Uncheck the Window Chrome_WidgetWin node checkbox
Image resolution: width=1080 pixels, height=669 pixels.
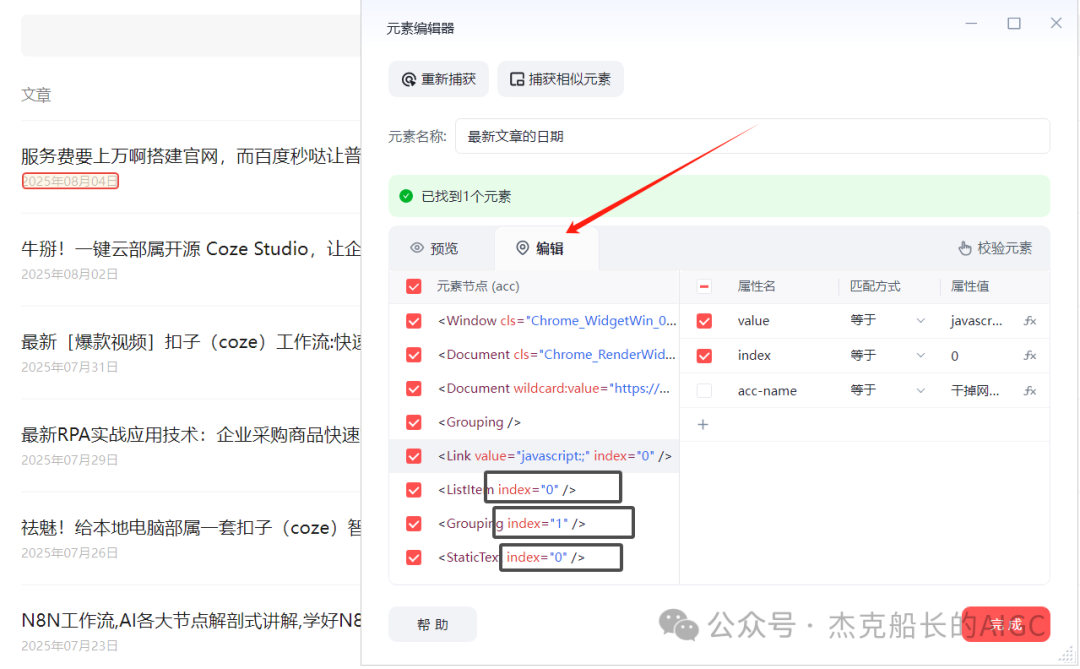click(413, 321)
